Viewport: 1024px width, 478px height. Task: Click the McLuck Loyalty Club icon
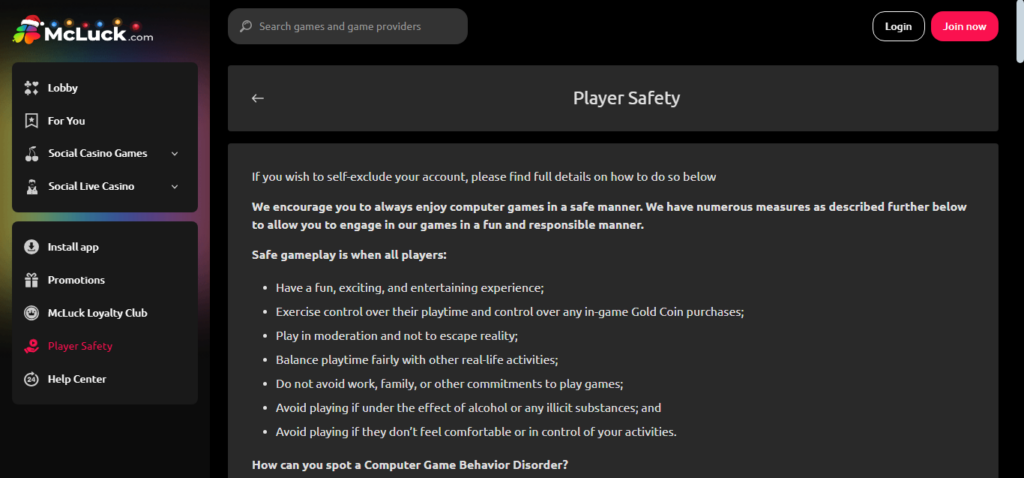pos(31,313)
